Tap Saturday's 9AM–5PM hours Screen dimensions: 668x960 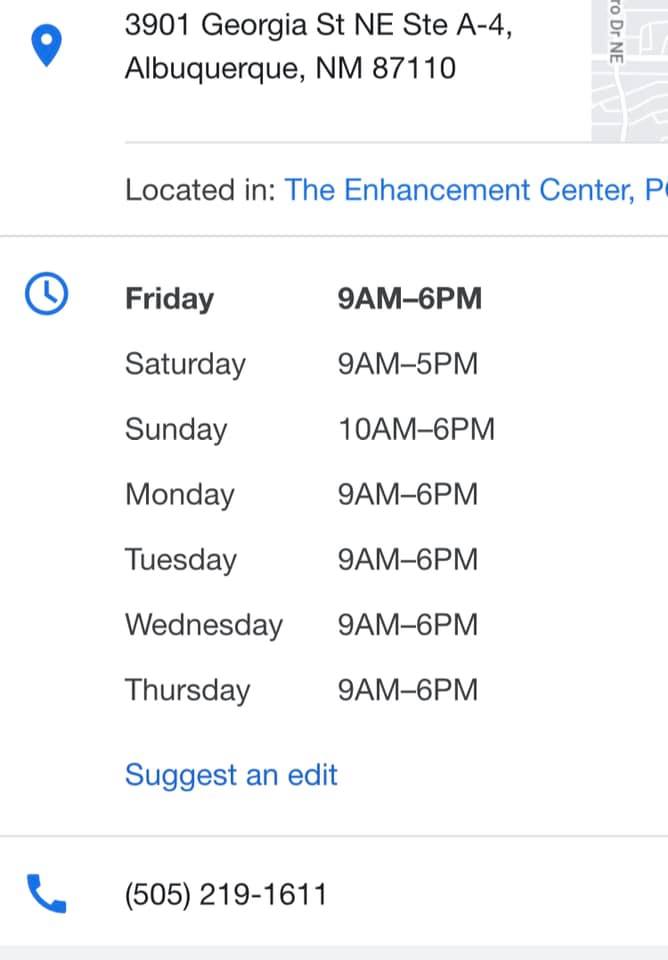click(x=408, y=364)
